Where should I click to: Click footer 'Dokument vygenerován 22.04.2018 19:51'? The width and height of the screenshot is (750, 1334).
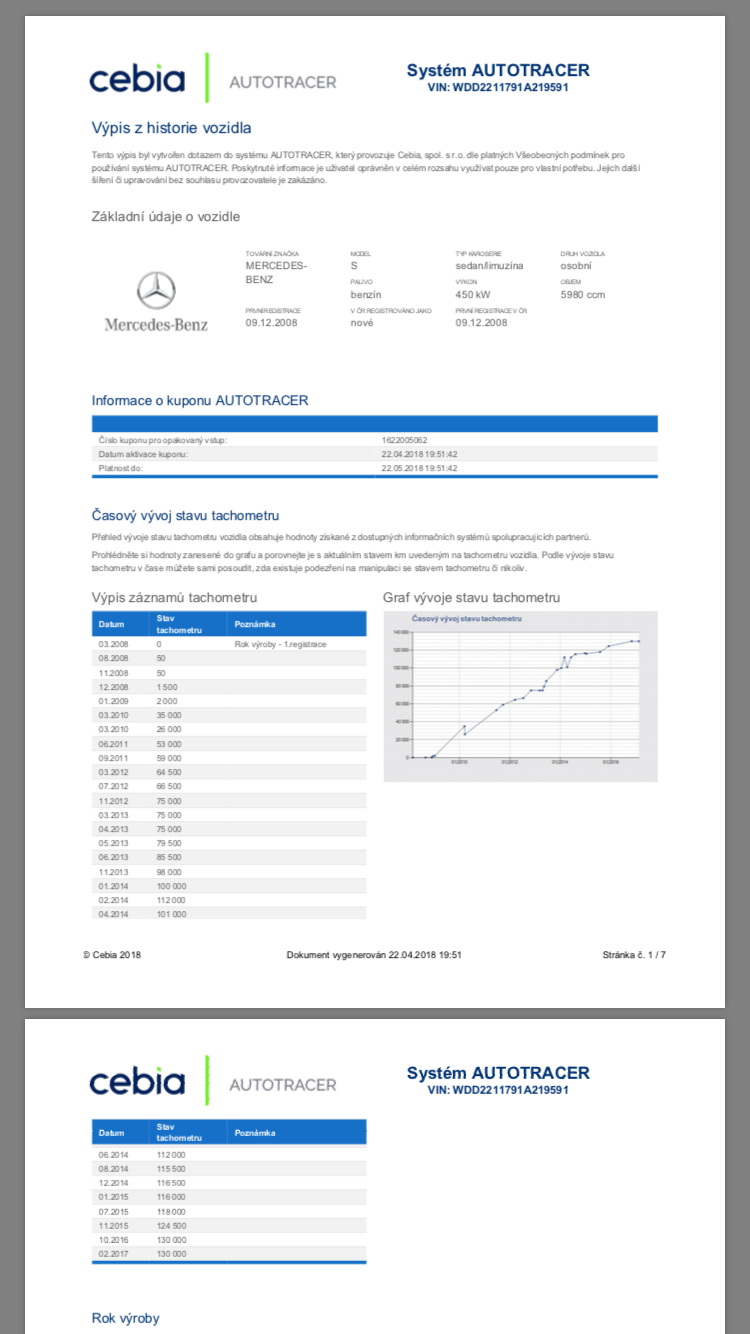pos(374,955)
